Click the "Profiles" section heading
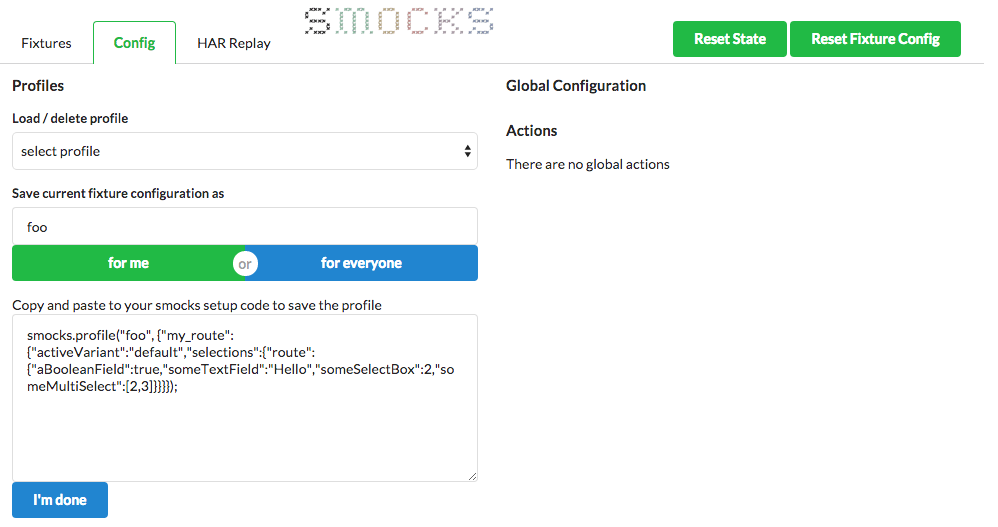The width and height of the screenshot is (998, 527). click(x=38, y=86)
